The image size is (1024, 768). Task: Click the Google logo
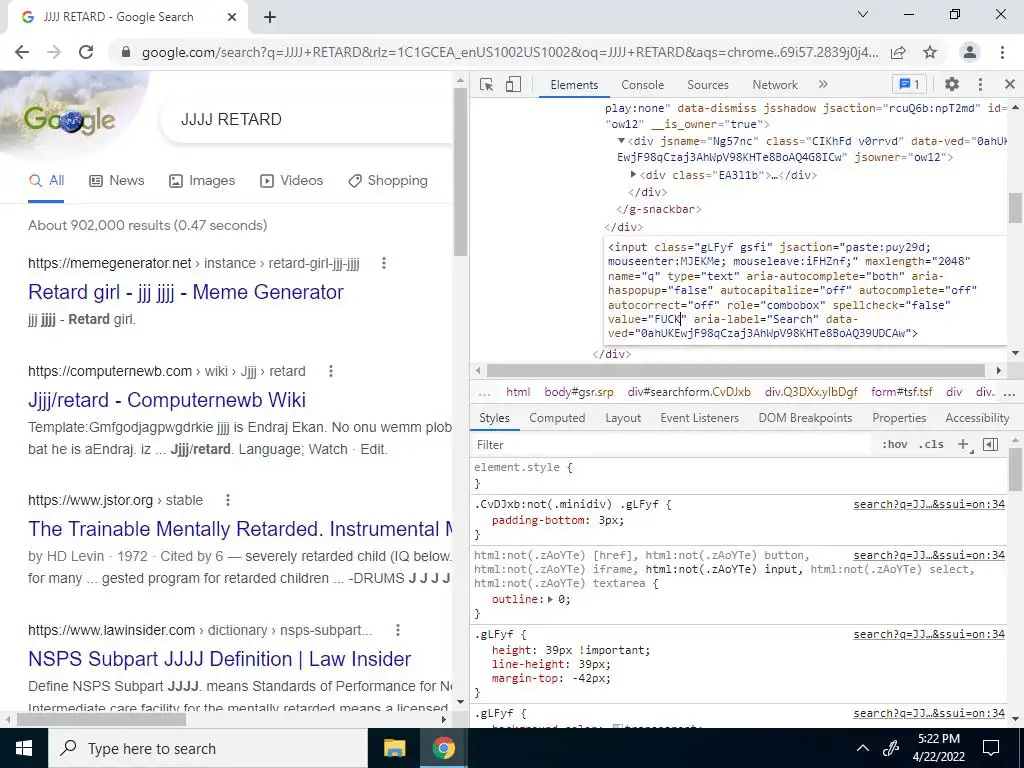[x=70, y=120]
